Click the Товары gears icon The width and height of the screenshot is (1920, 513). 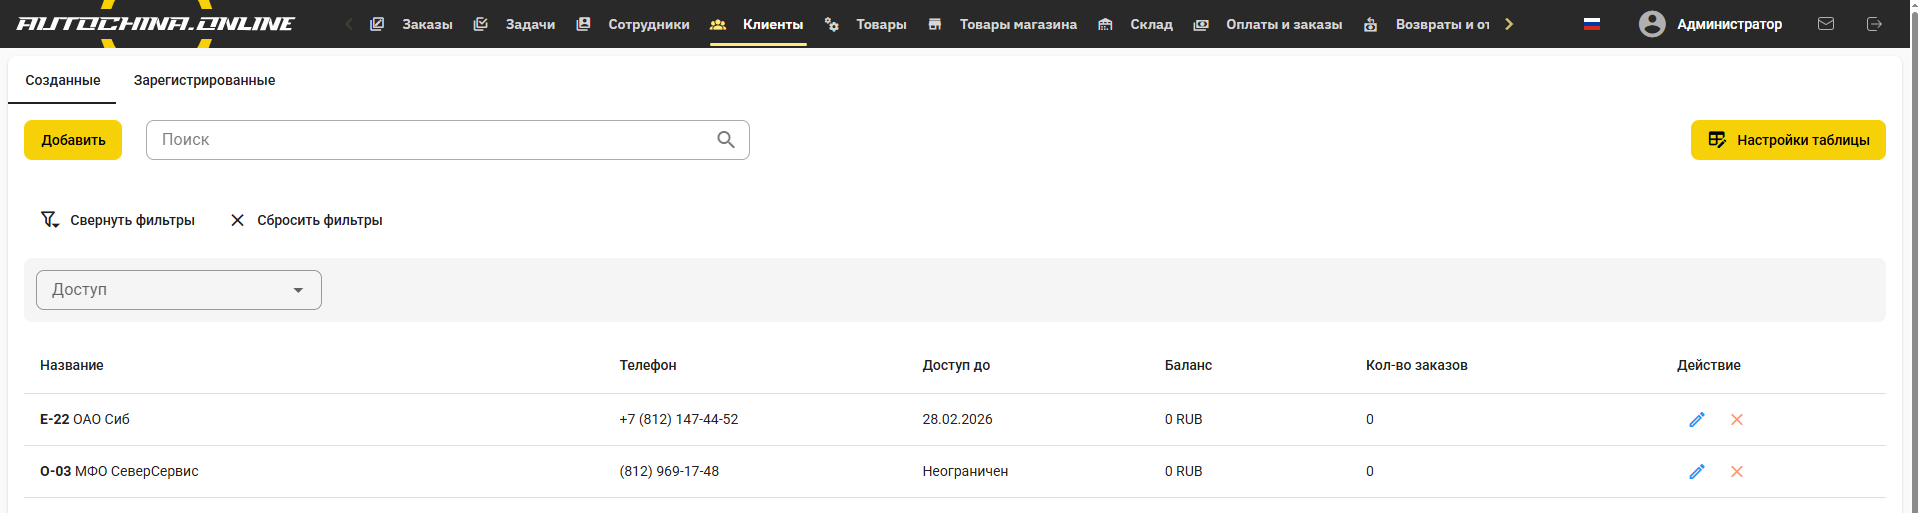click(x=831, y=24)
